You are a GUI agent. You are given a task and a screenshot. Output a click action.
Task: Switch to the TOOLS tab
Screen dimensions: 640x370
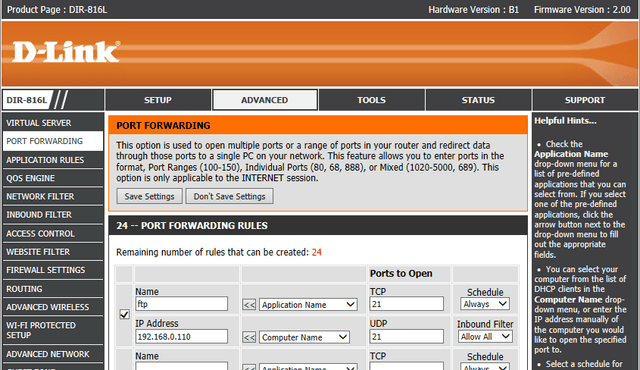[371, 100]
